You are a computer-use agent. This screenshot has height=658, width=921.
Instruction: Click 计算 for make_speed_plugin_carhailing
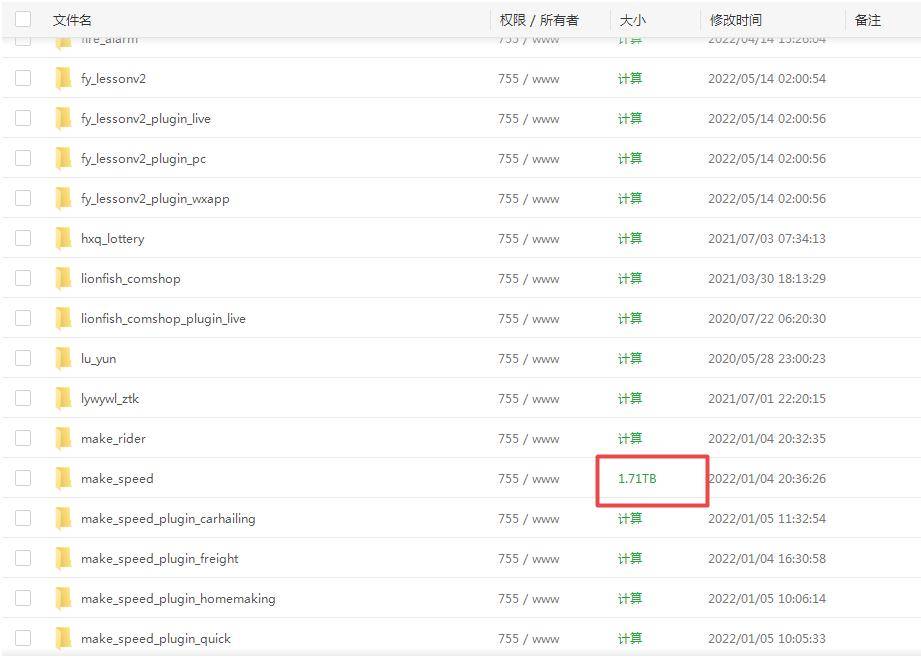click(630, 518)
